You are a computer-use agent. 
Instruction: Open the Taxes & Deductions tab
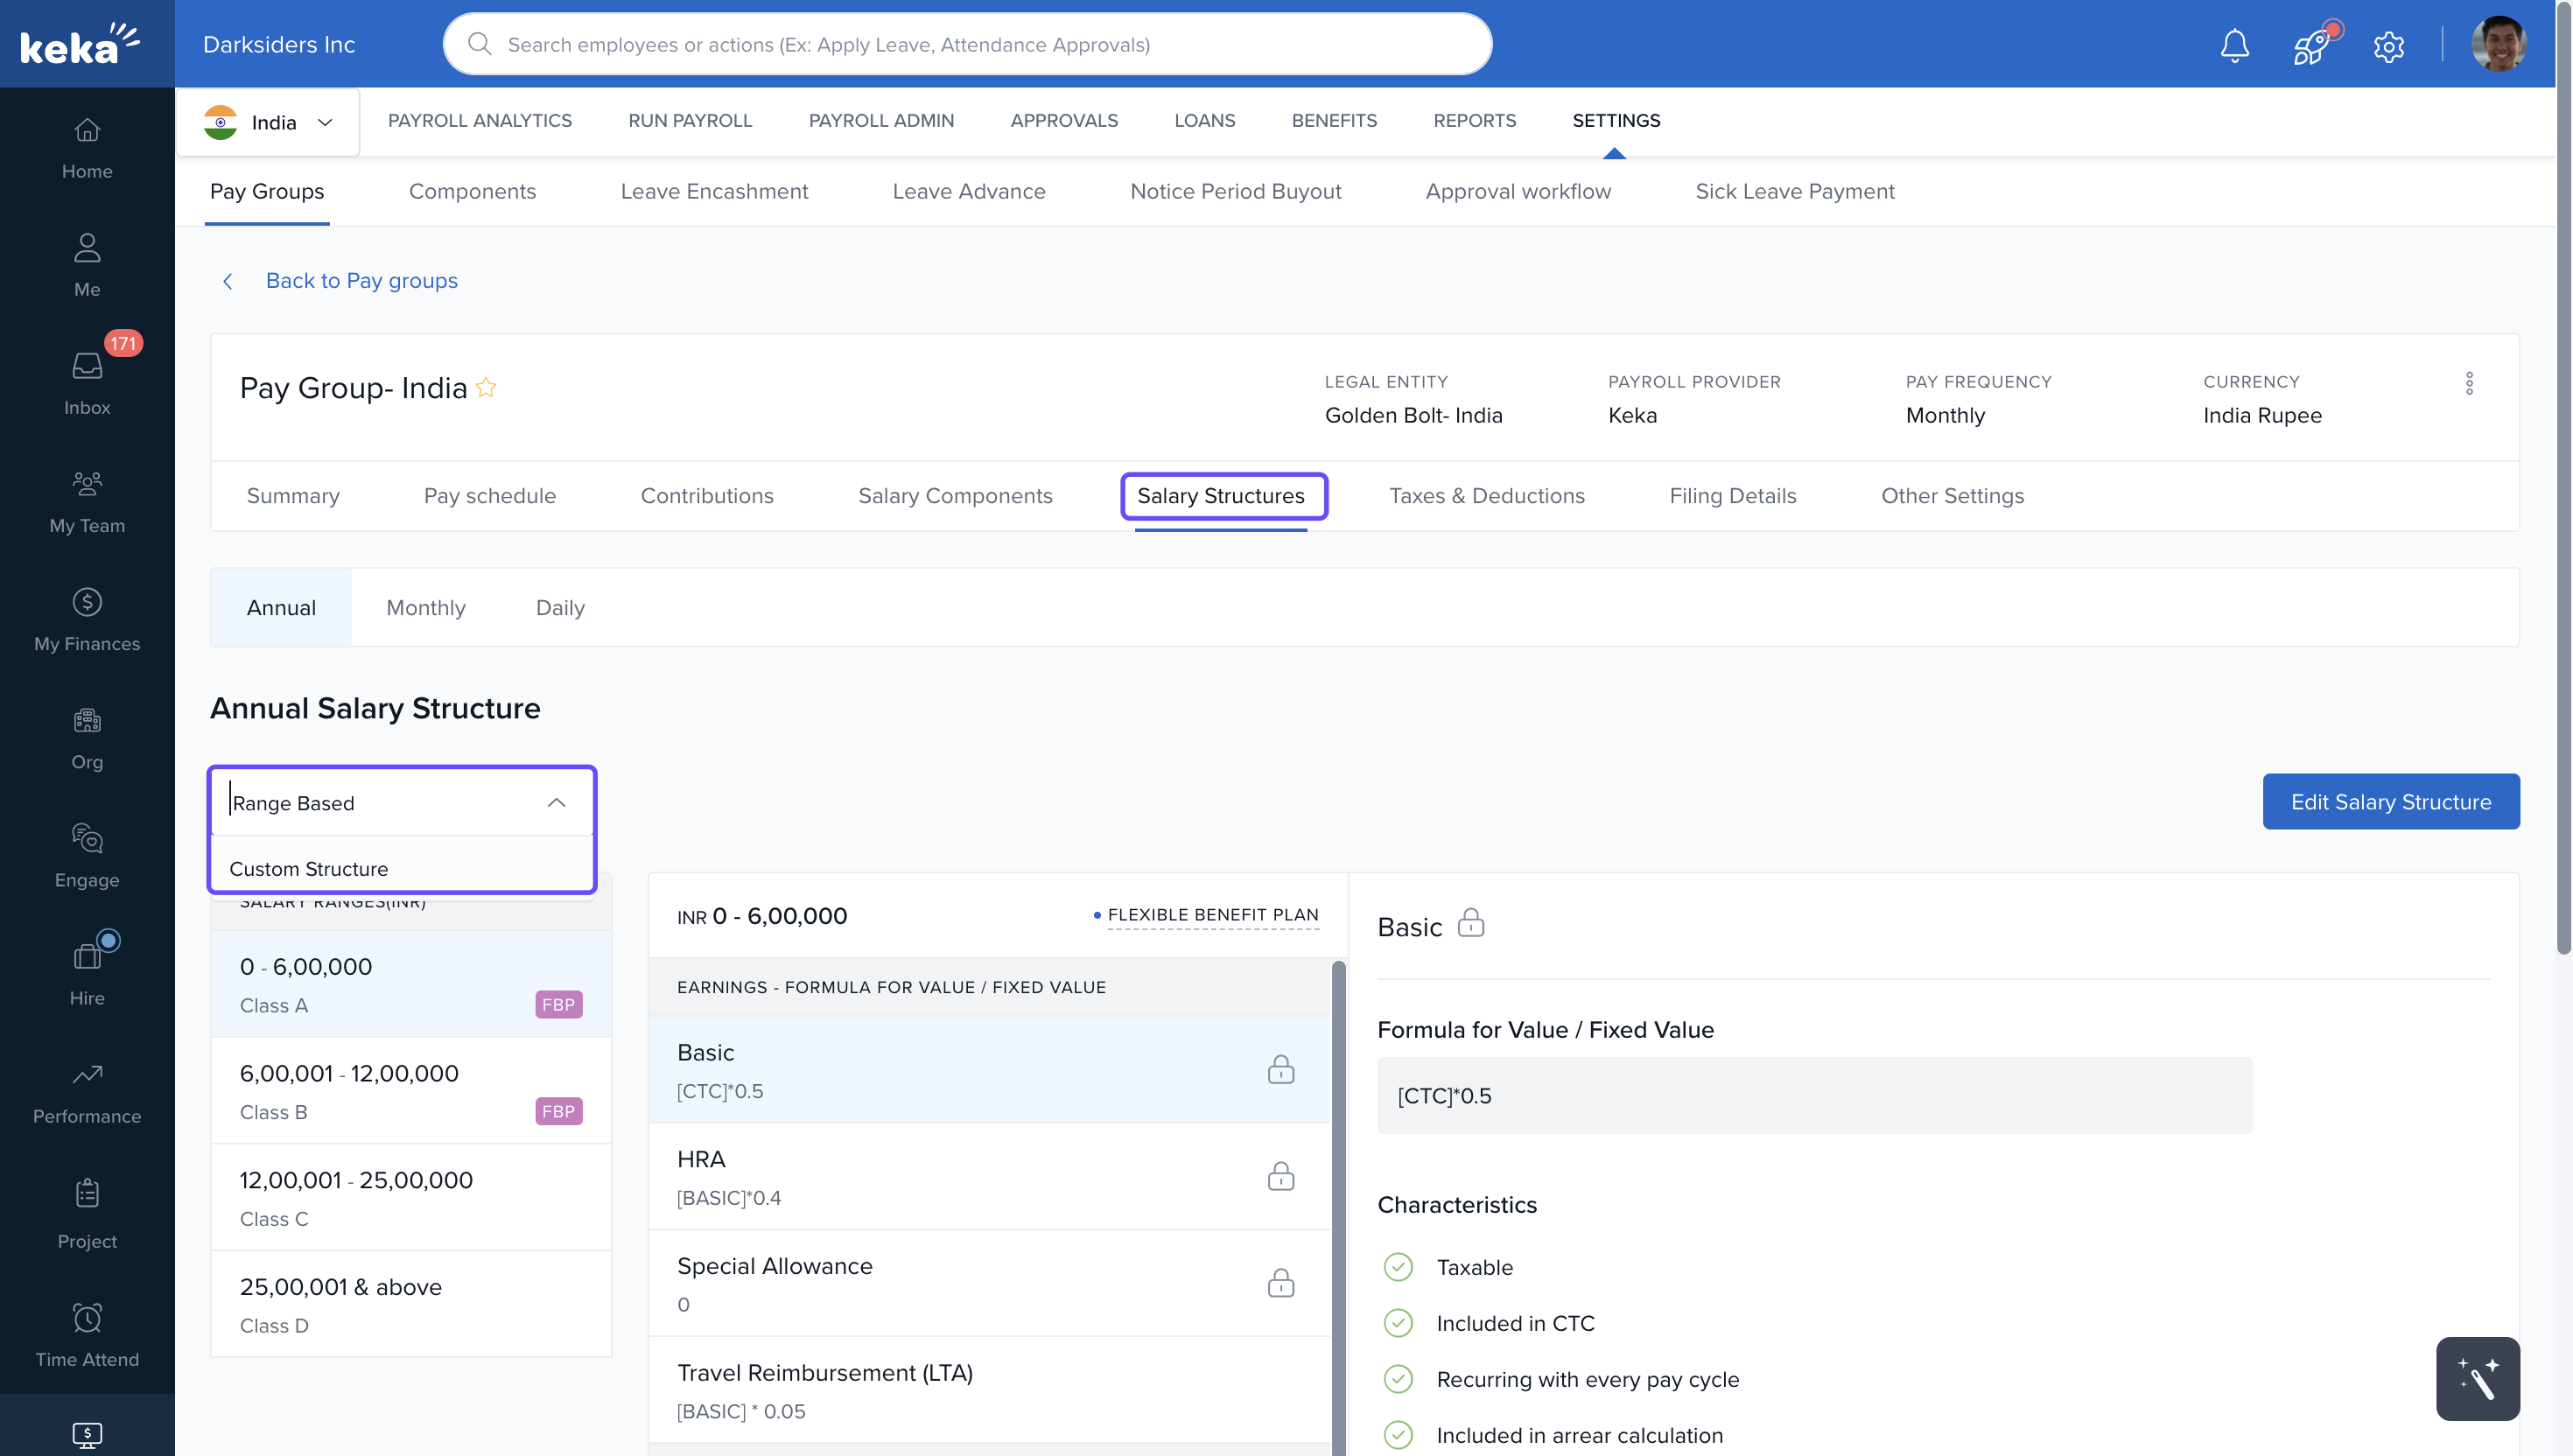(x=1486, y=496)
